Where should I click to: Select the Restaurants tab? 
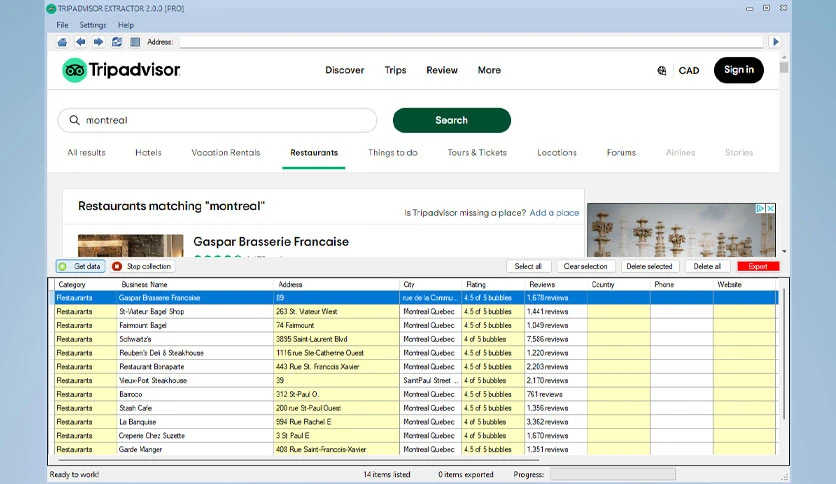pyautogui.click(x=314, y=152)
